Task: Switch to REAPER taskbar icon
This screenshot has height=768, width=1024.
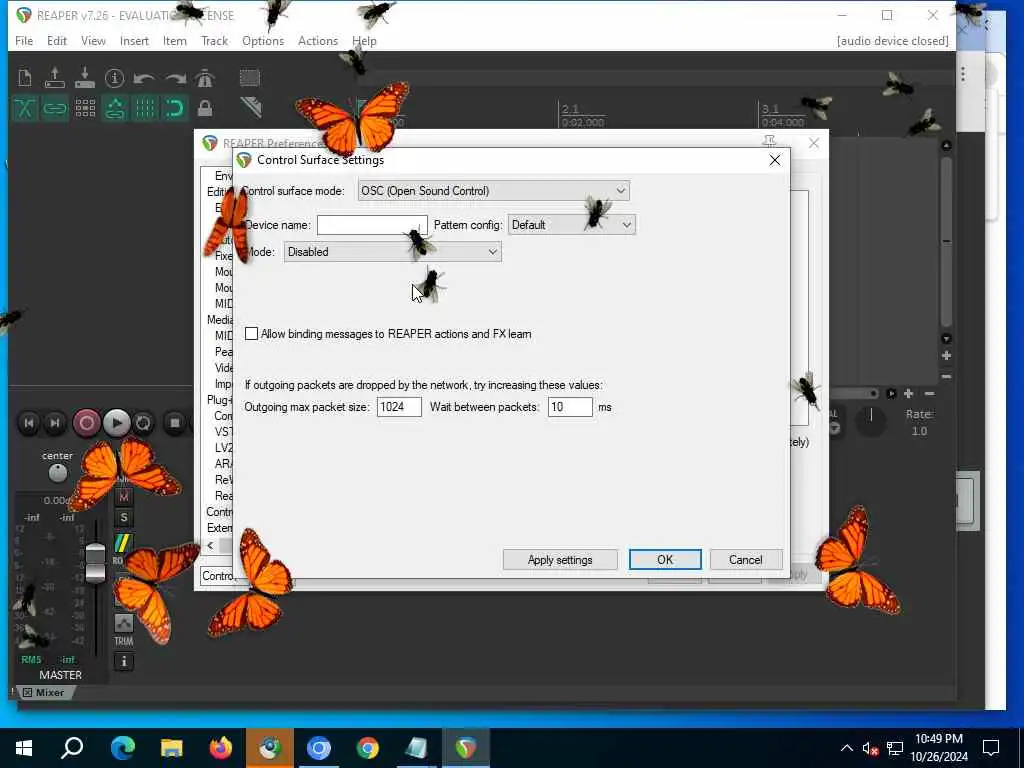Action: (466, 748)
